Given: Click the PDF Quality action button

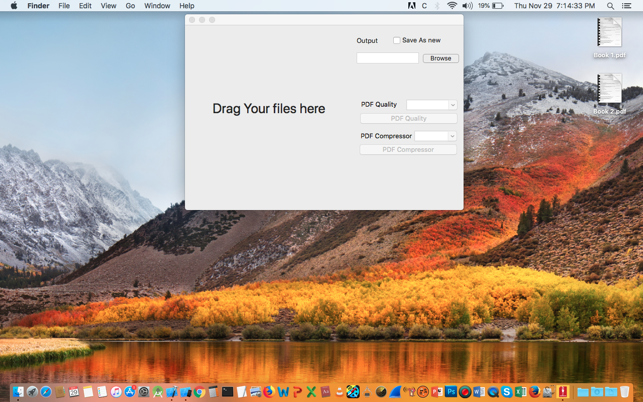Looking at the screenshot, I should [x=408, y=119].
